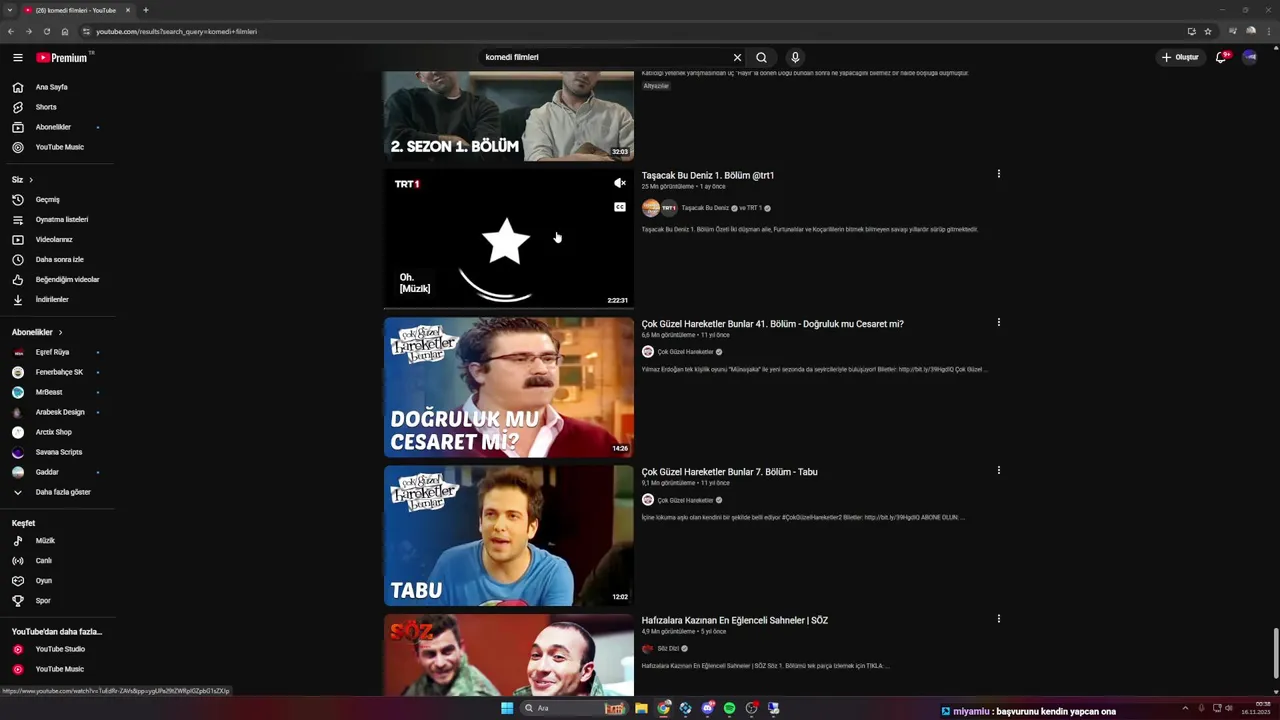The height and width of the screenshot is (720, 1280).
Task: Open options menu for Taşacak Bu Deniz
Action: tap(998, 174)
